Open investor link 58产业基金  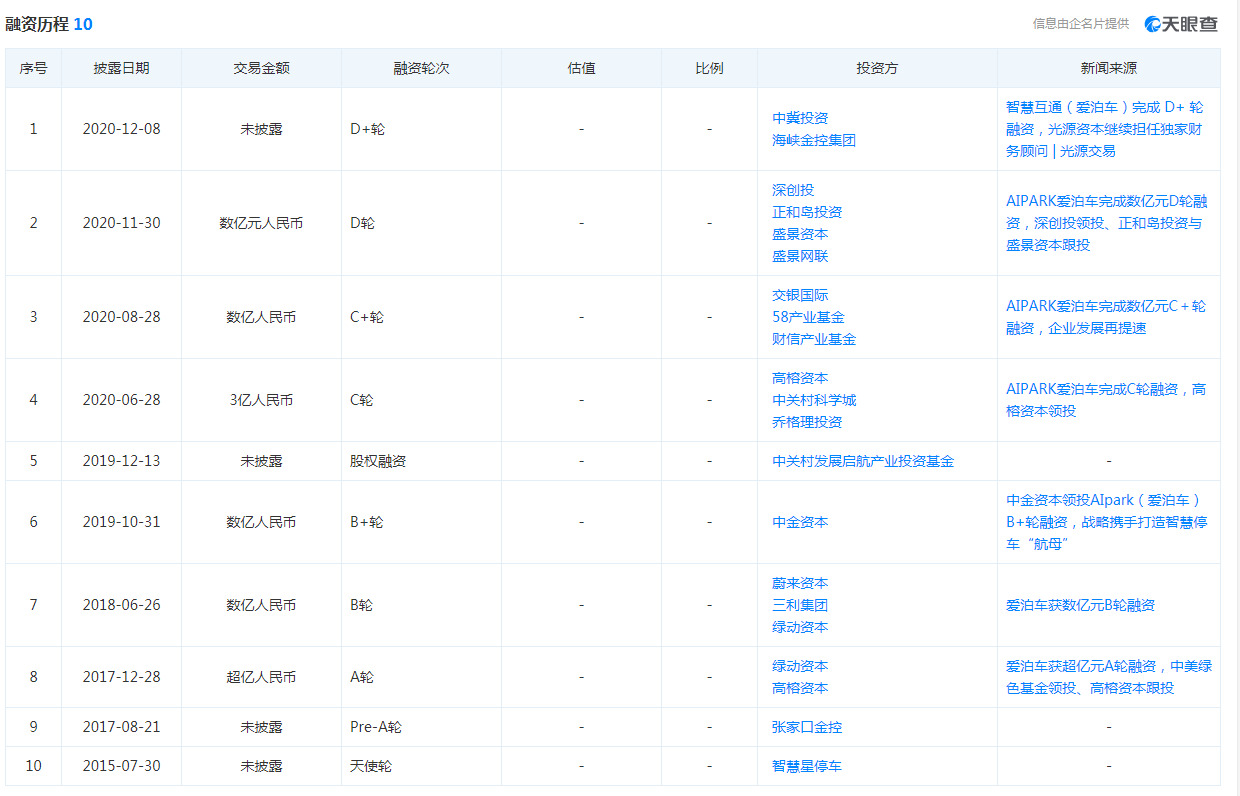[808, 317]
